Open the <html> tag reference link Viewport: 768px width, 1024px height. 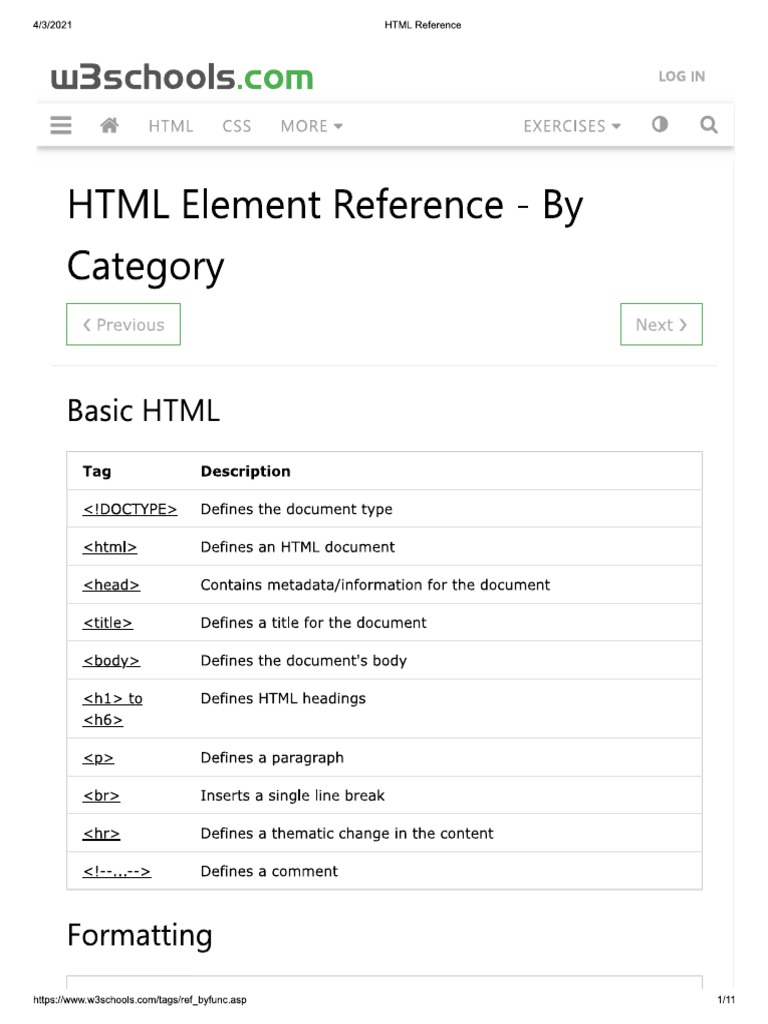(x=110, y=547)
